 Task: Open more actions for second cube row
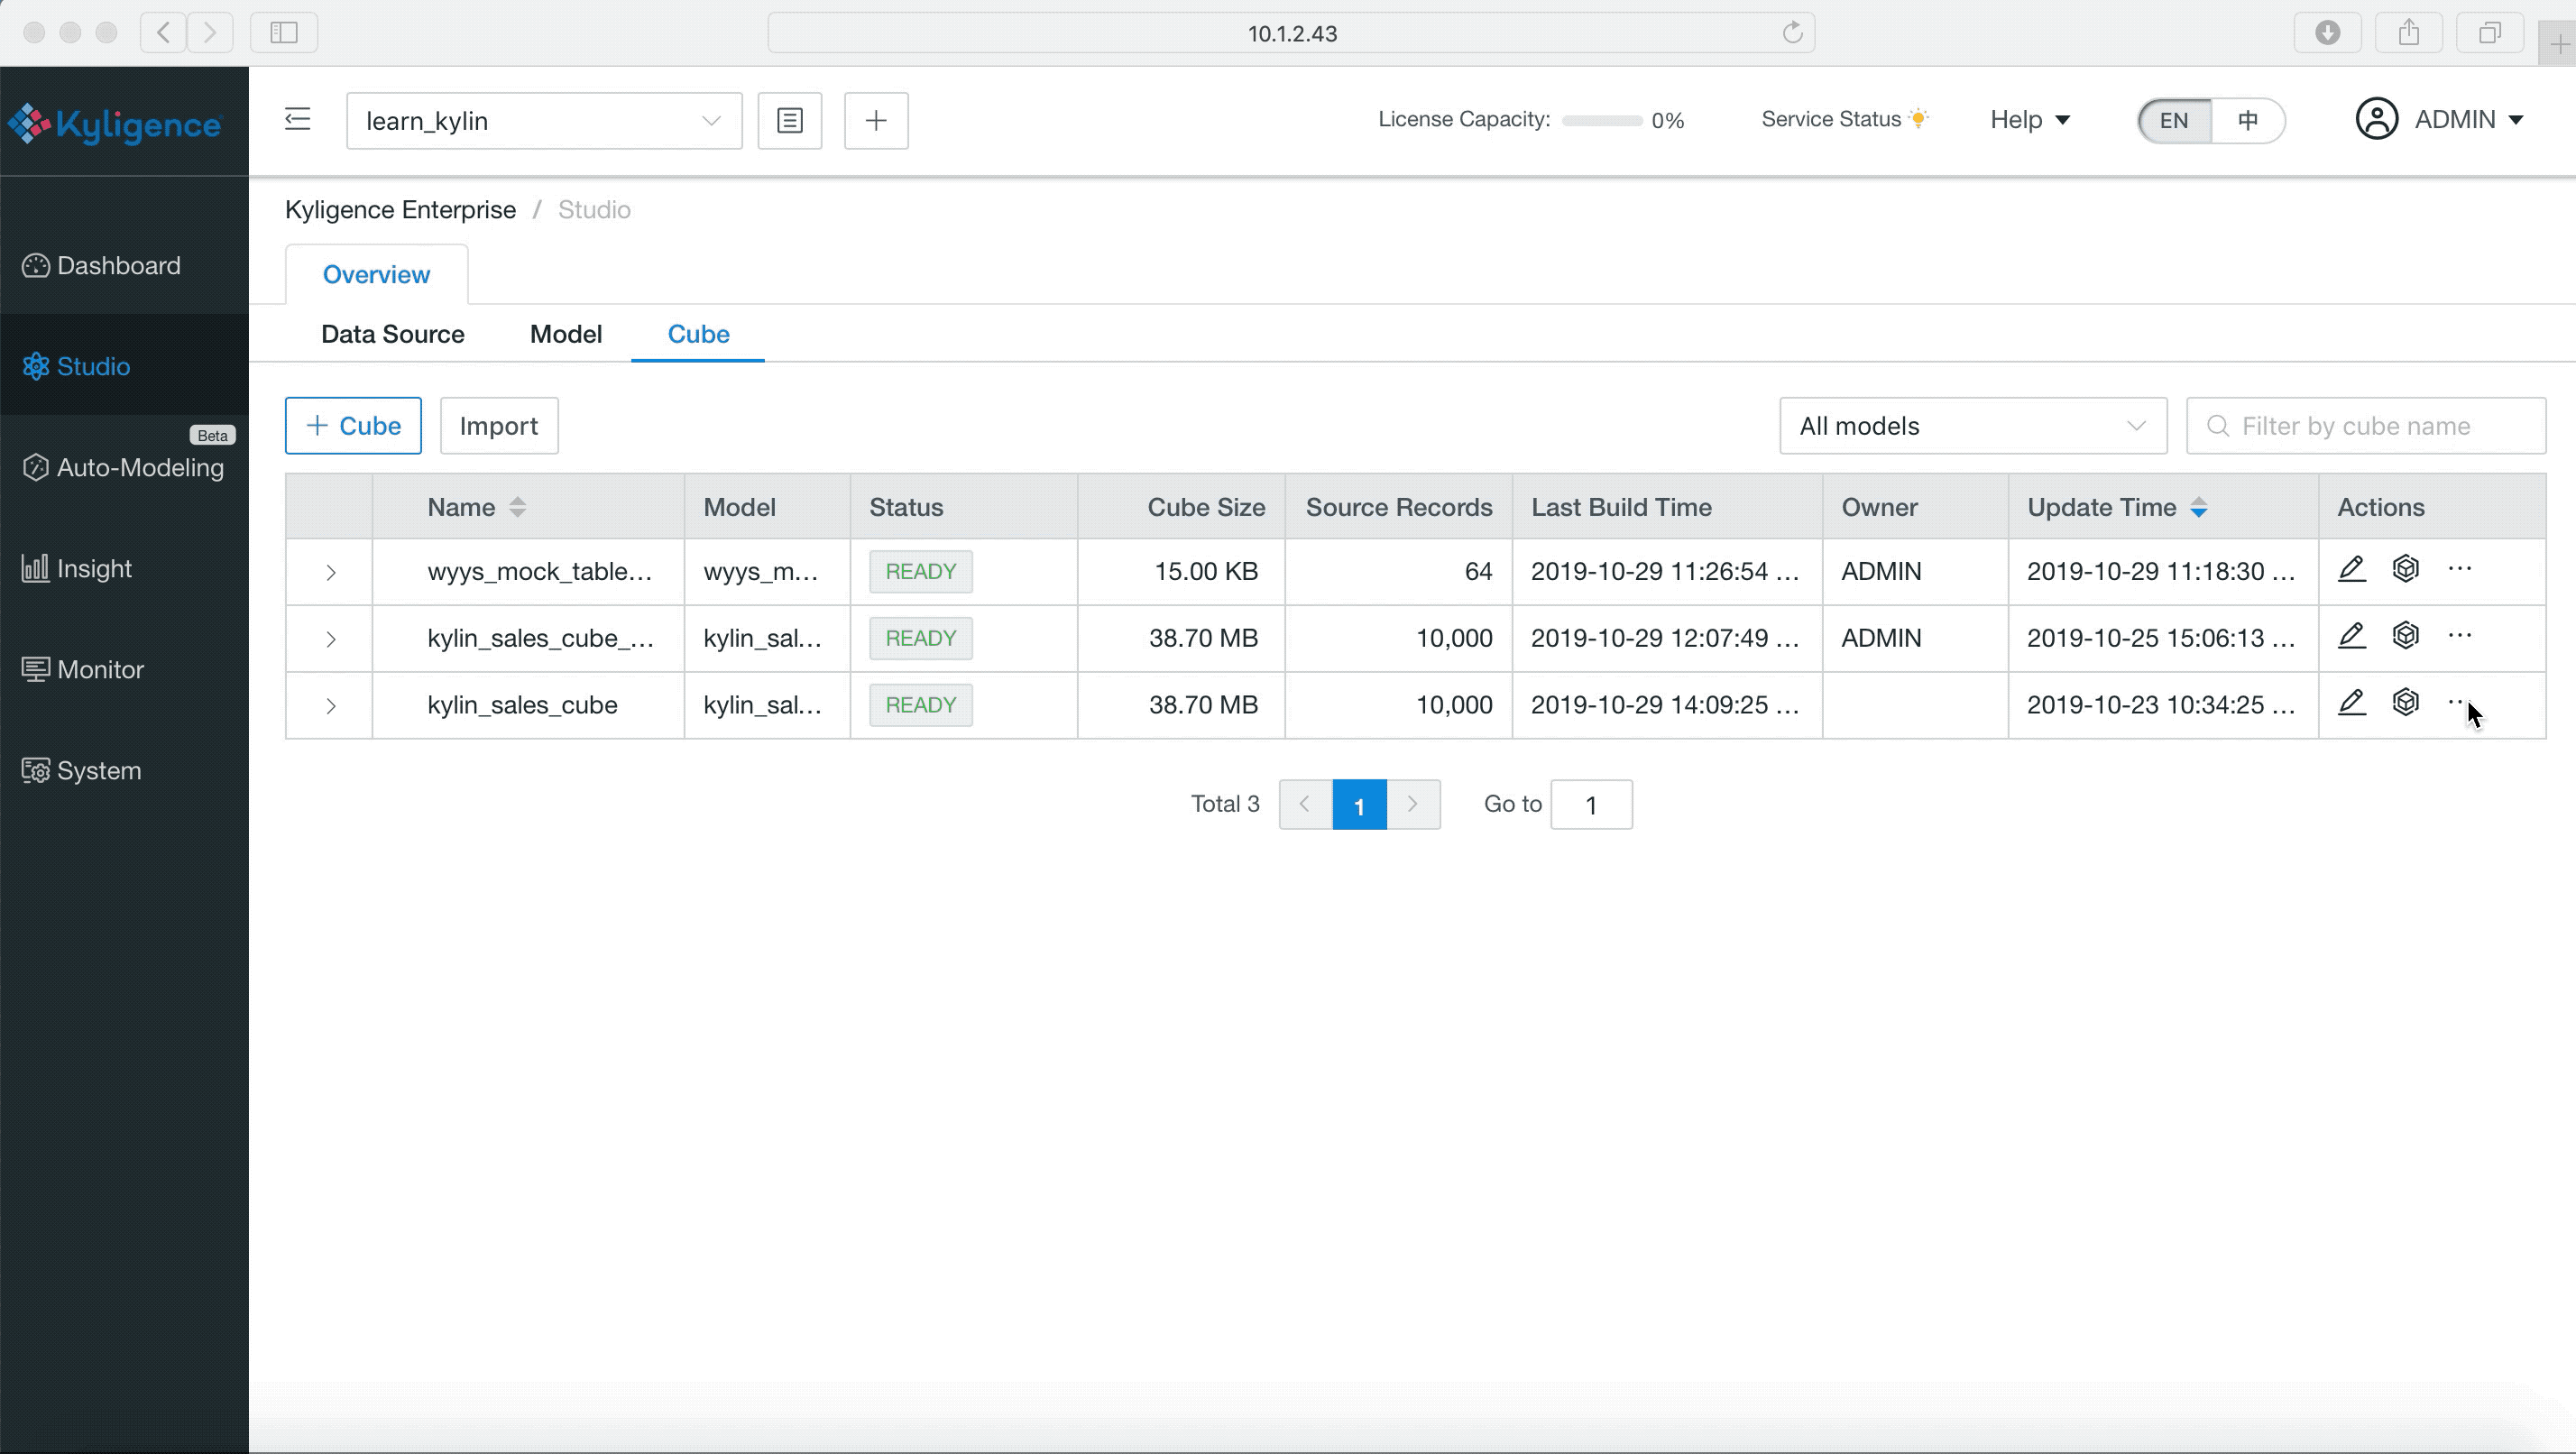tap(2459, 636)
